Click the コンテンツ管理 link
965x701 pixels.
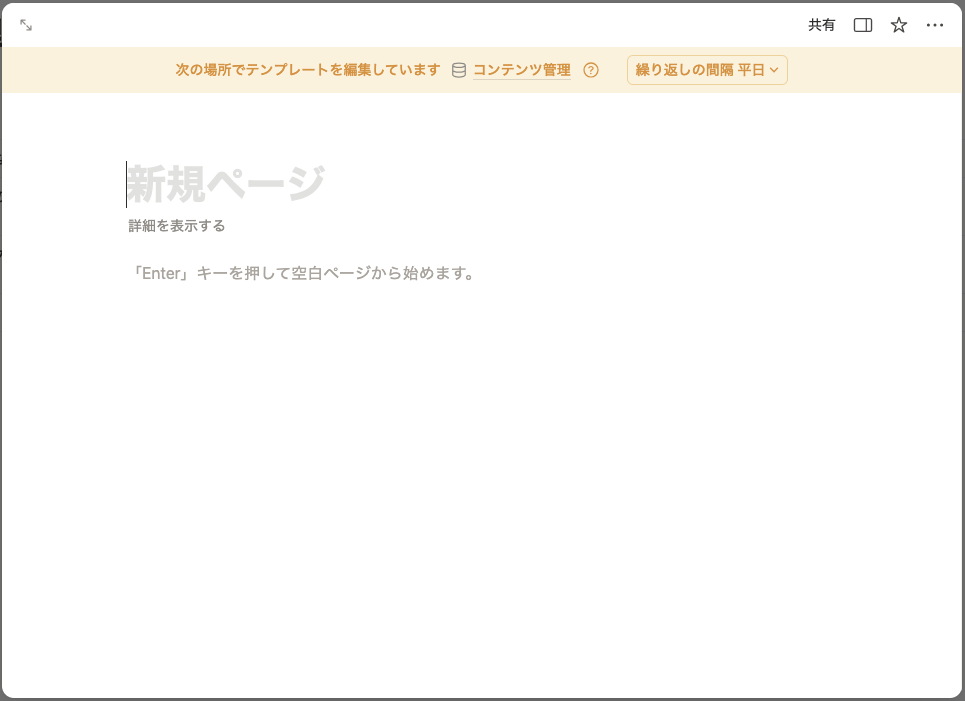coord(521,70)
